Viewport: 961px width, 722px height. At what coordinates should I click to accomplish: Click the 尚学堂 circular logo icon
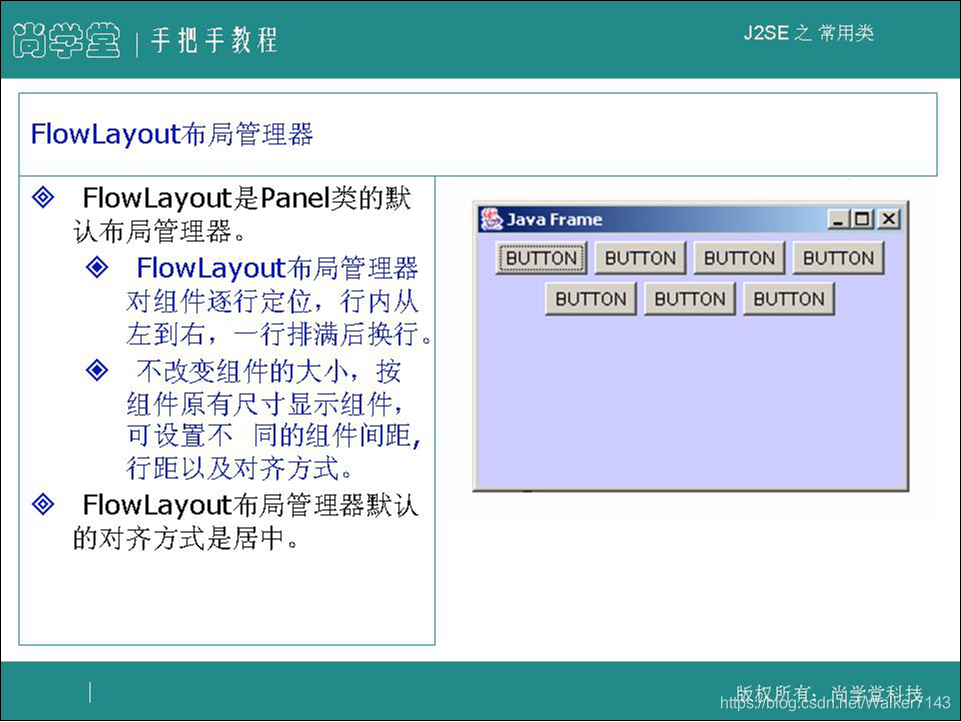pyautogui.click(x=65, y=38)
